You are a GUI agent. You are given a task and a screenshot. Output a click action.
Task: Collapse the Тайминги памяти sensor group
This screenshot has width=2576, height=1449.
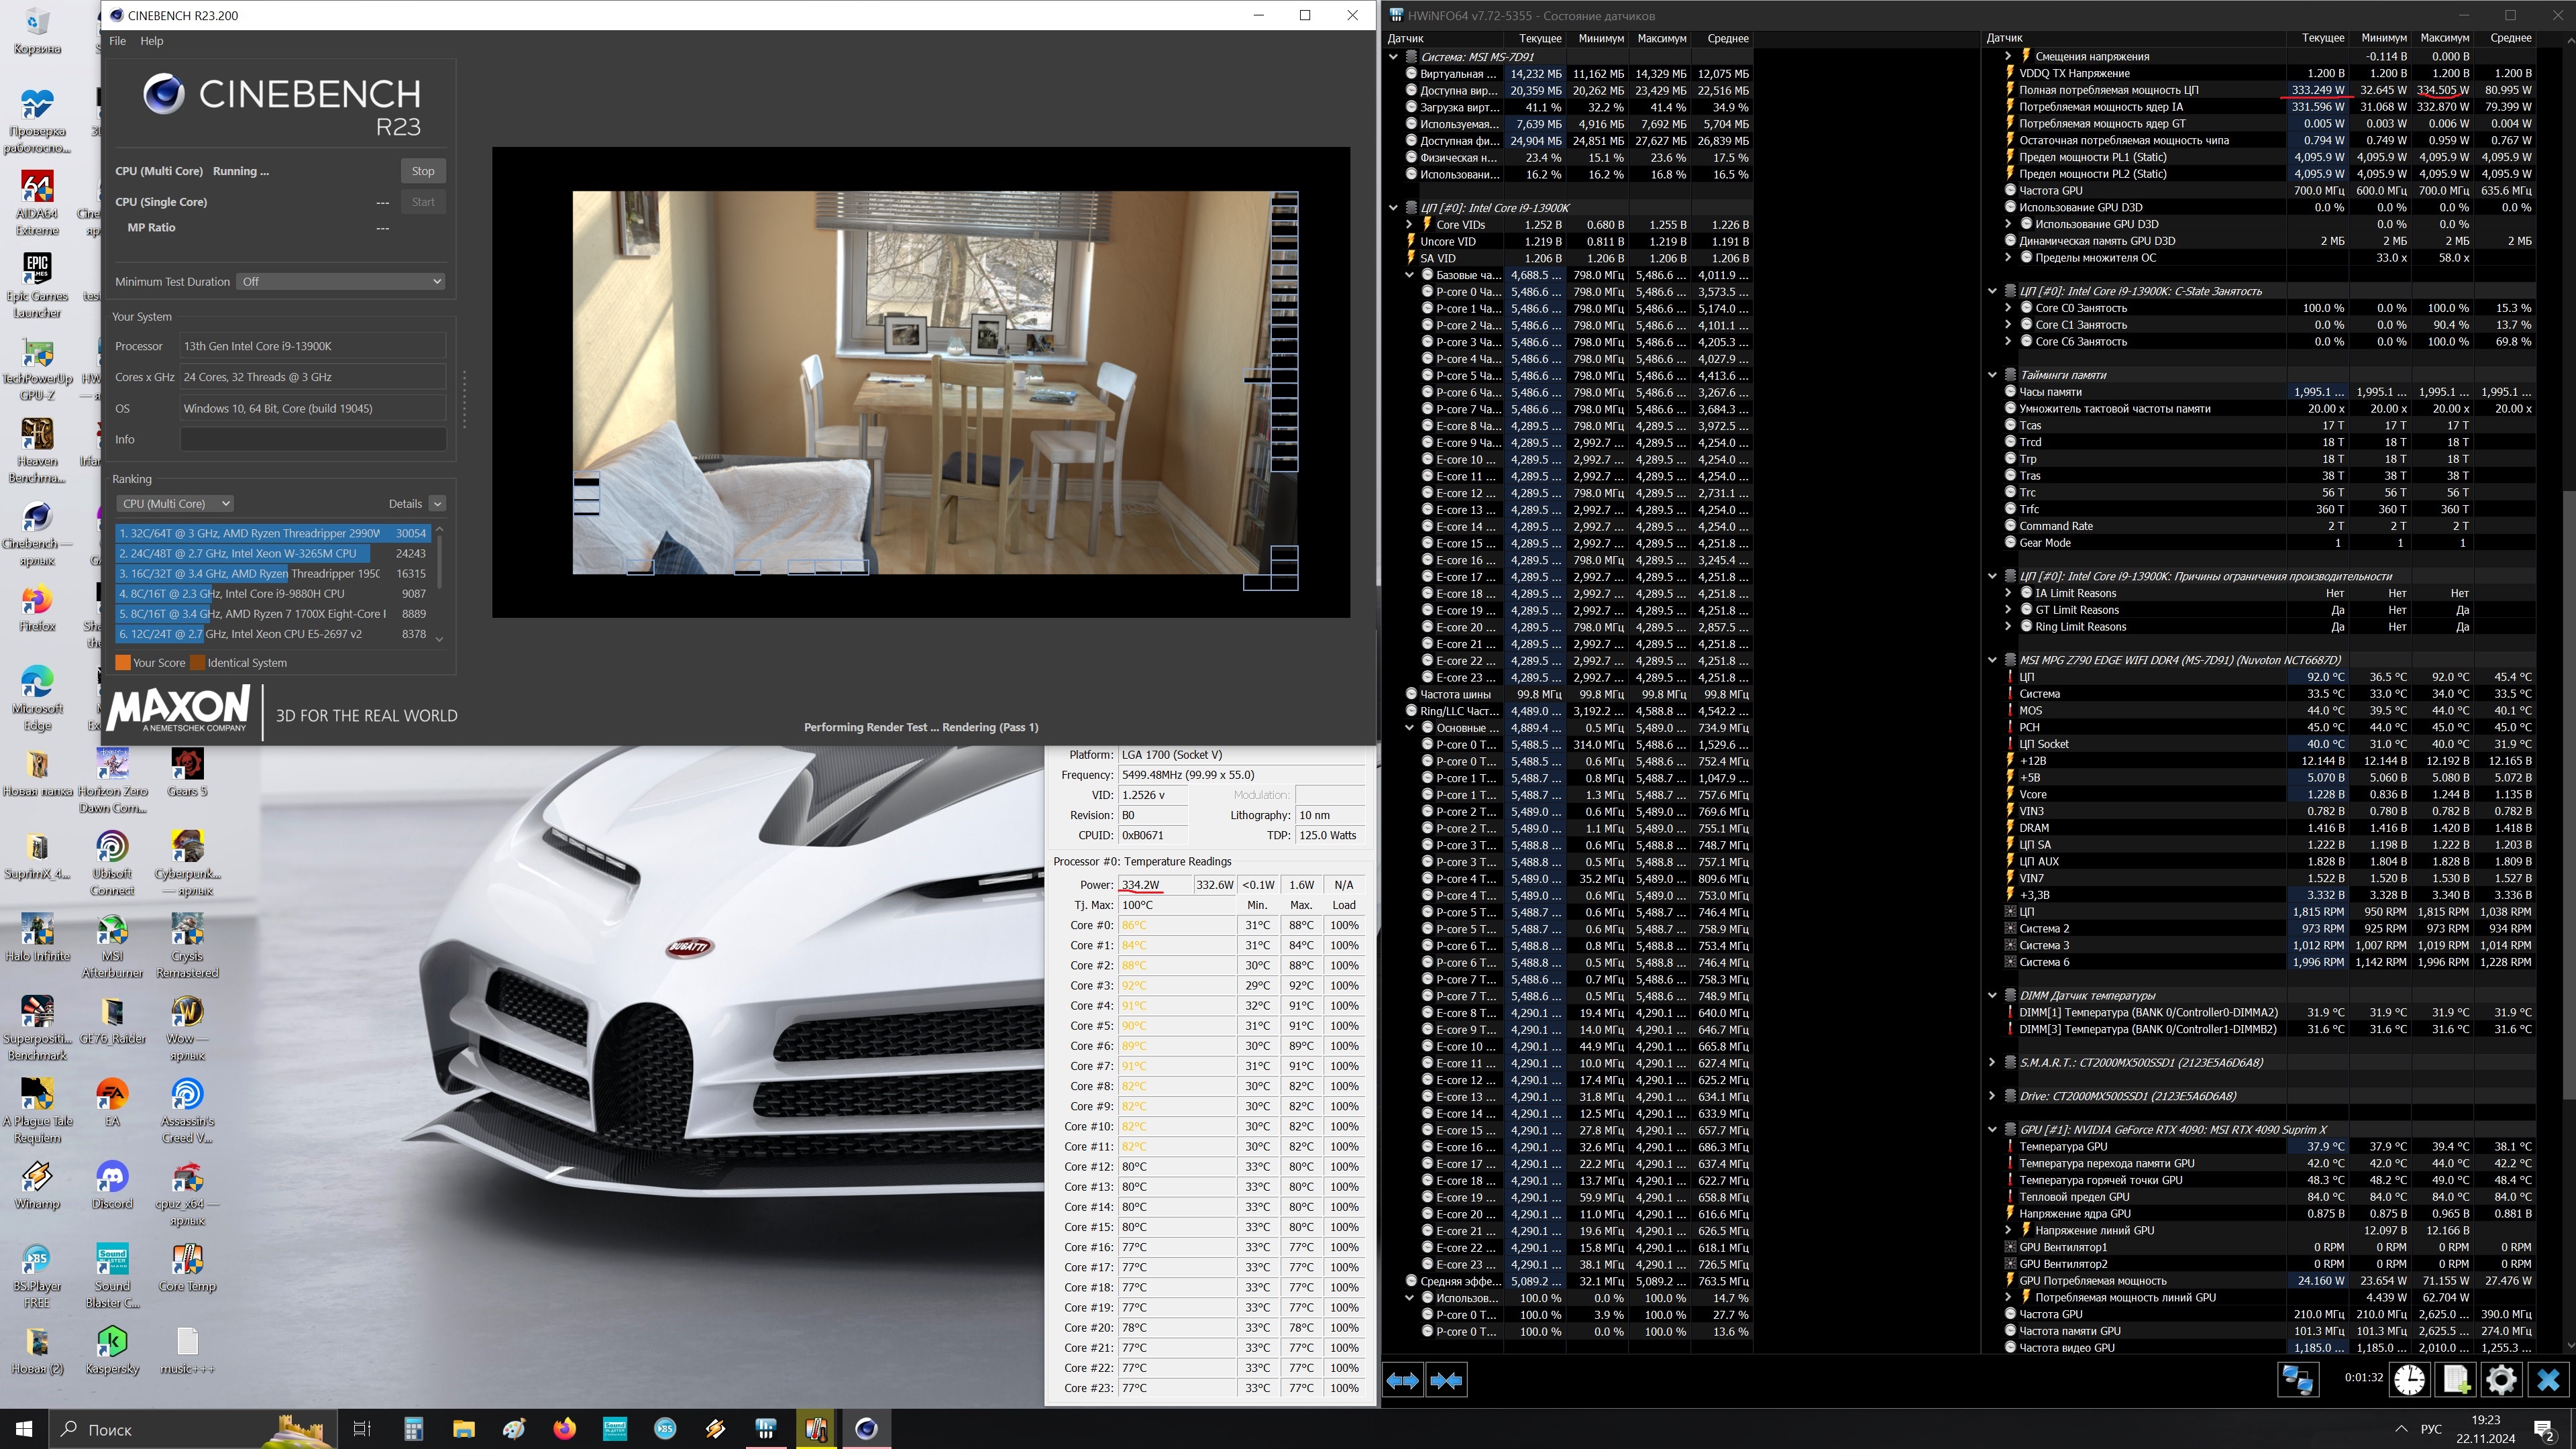pyautogui.click(x=1992, y=375)
